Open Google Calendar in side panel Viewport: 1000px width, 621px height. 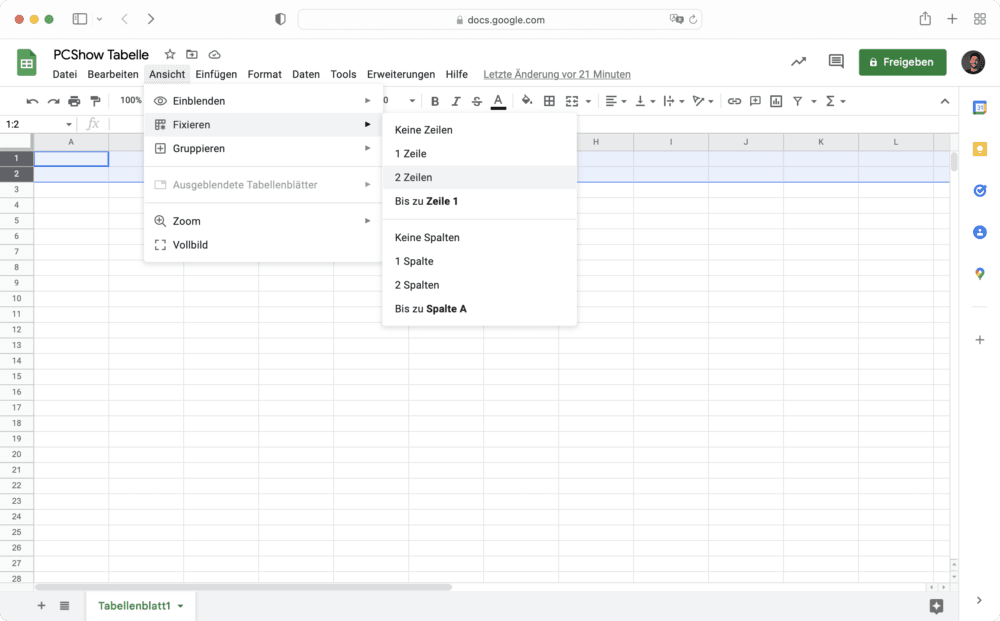coord(980,108)
